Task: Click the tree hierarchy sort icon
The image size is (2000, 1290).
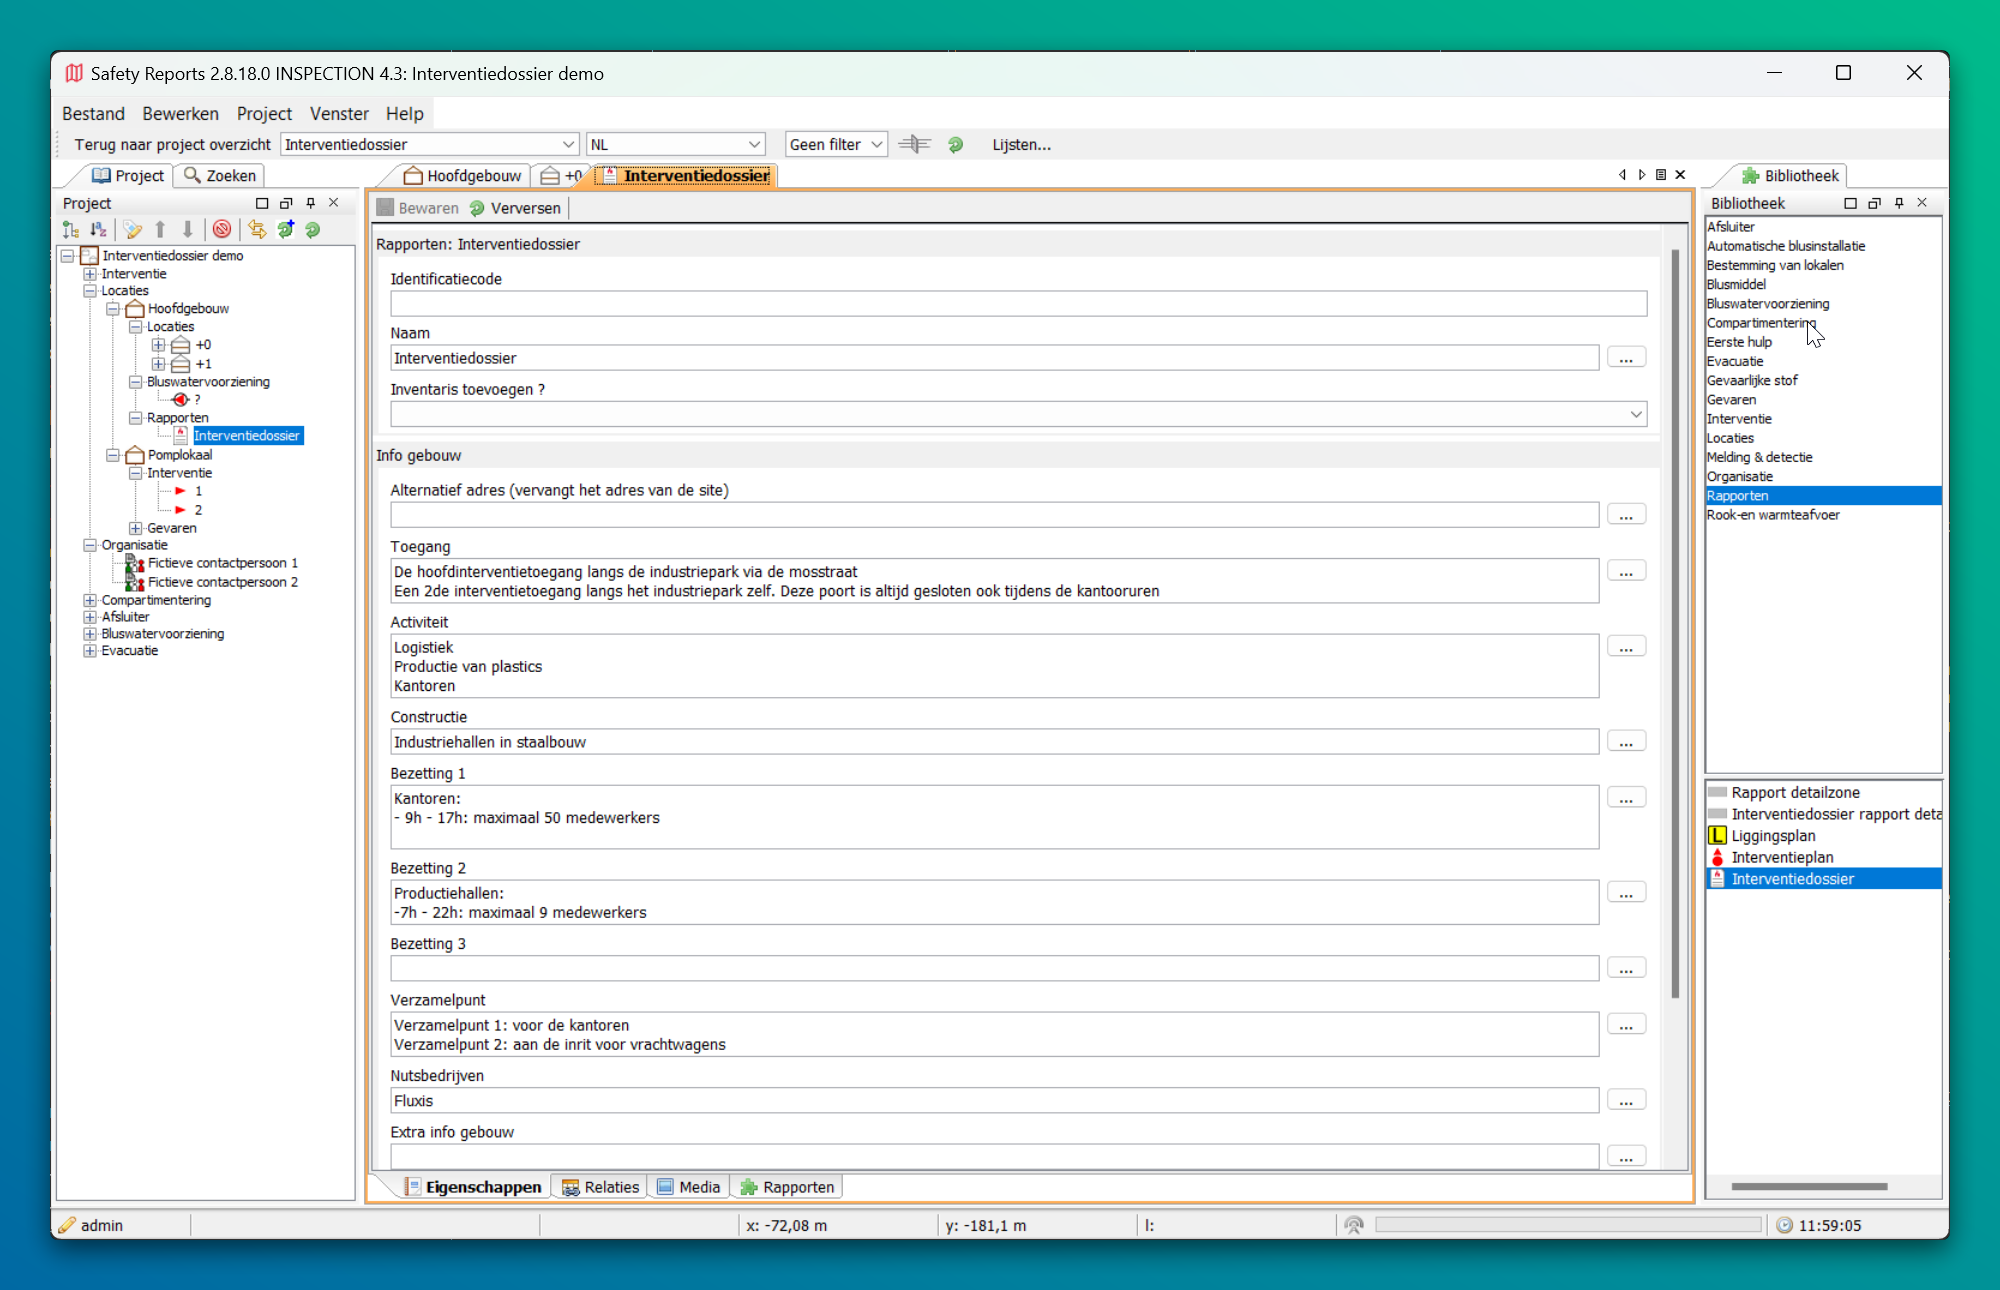Action: coord(70,230)
